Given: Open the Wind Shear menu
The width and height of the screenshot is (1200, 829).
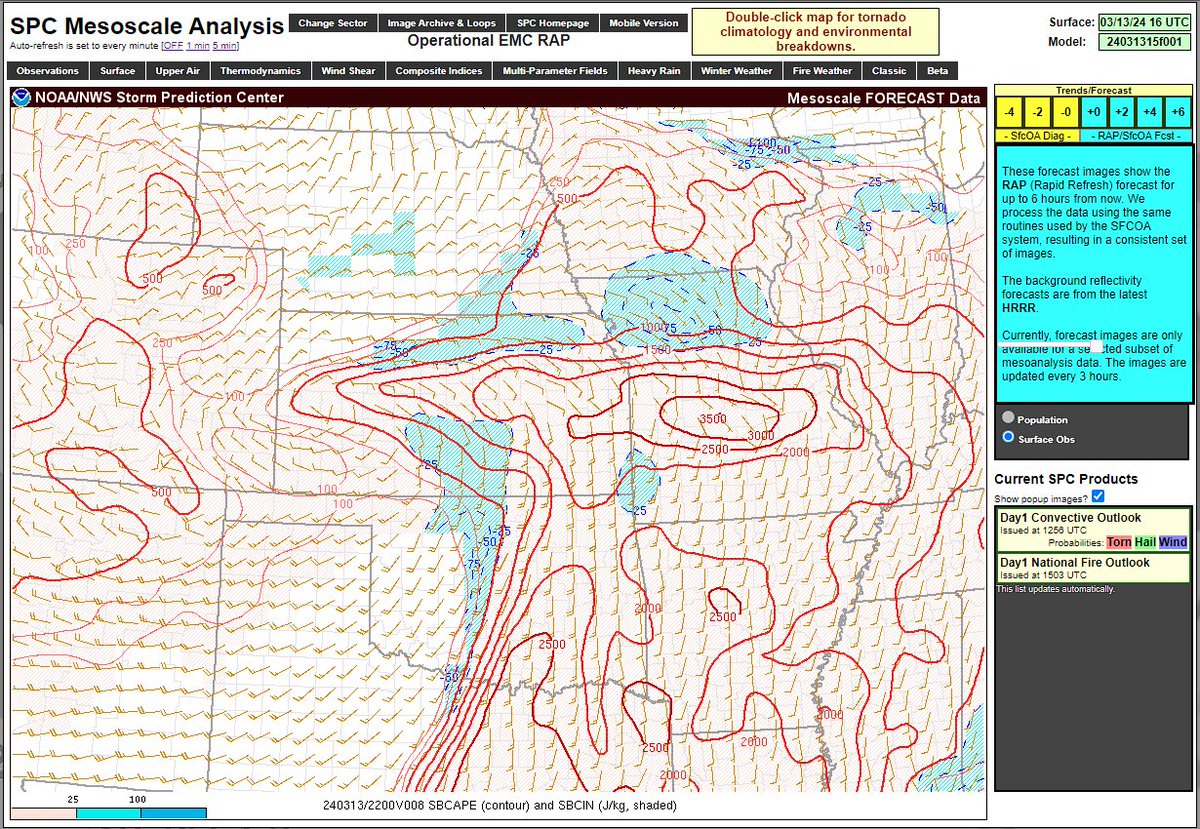Looking at the screenshot, I should pos(348,71).
